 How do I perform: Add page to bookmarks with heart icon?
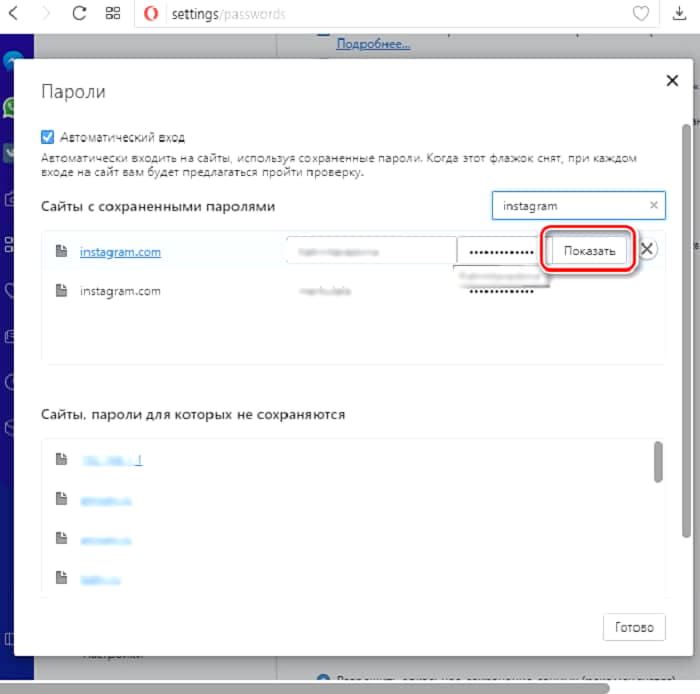[641, 13]
